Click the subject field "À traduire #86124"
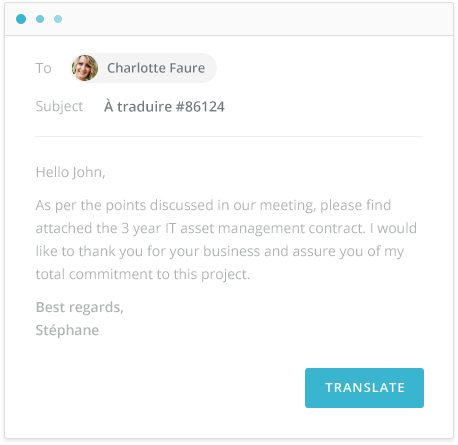The width and height of the screenshot is (458, 445). point(164,107)
